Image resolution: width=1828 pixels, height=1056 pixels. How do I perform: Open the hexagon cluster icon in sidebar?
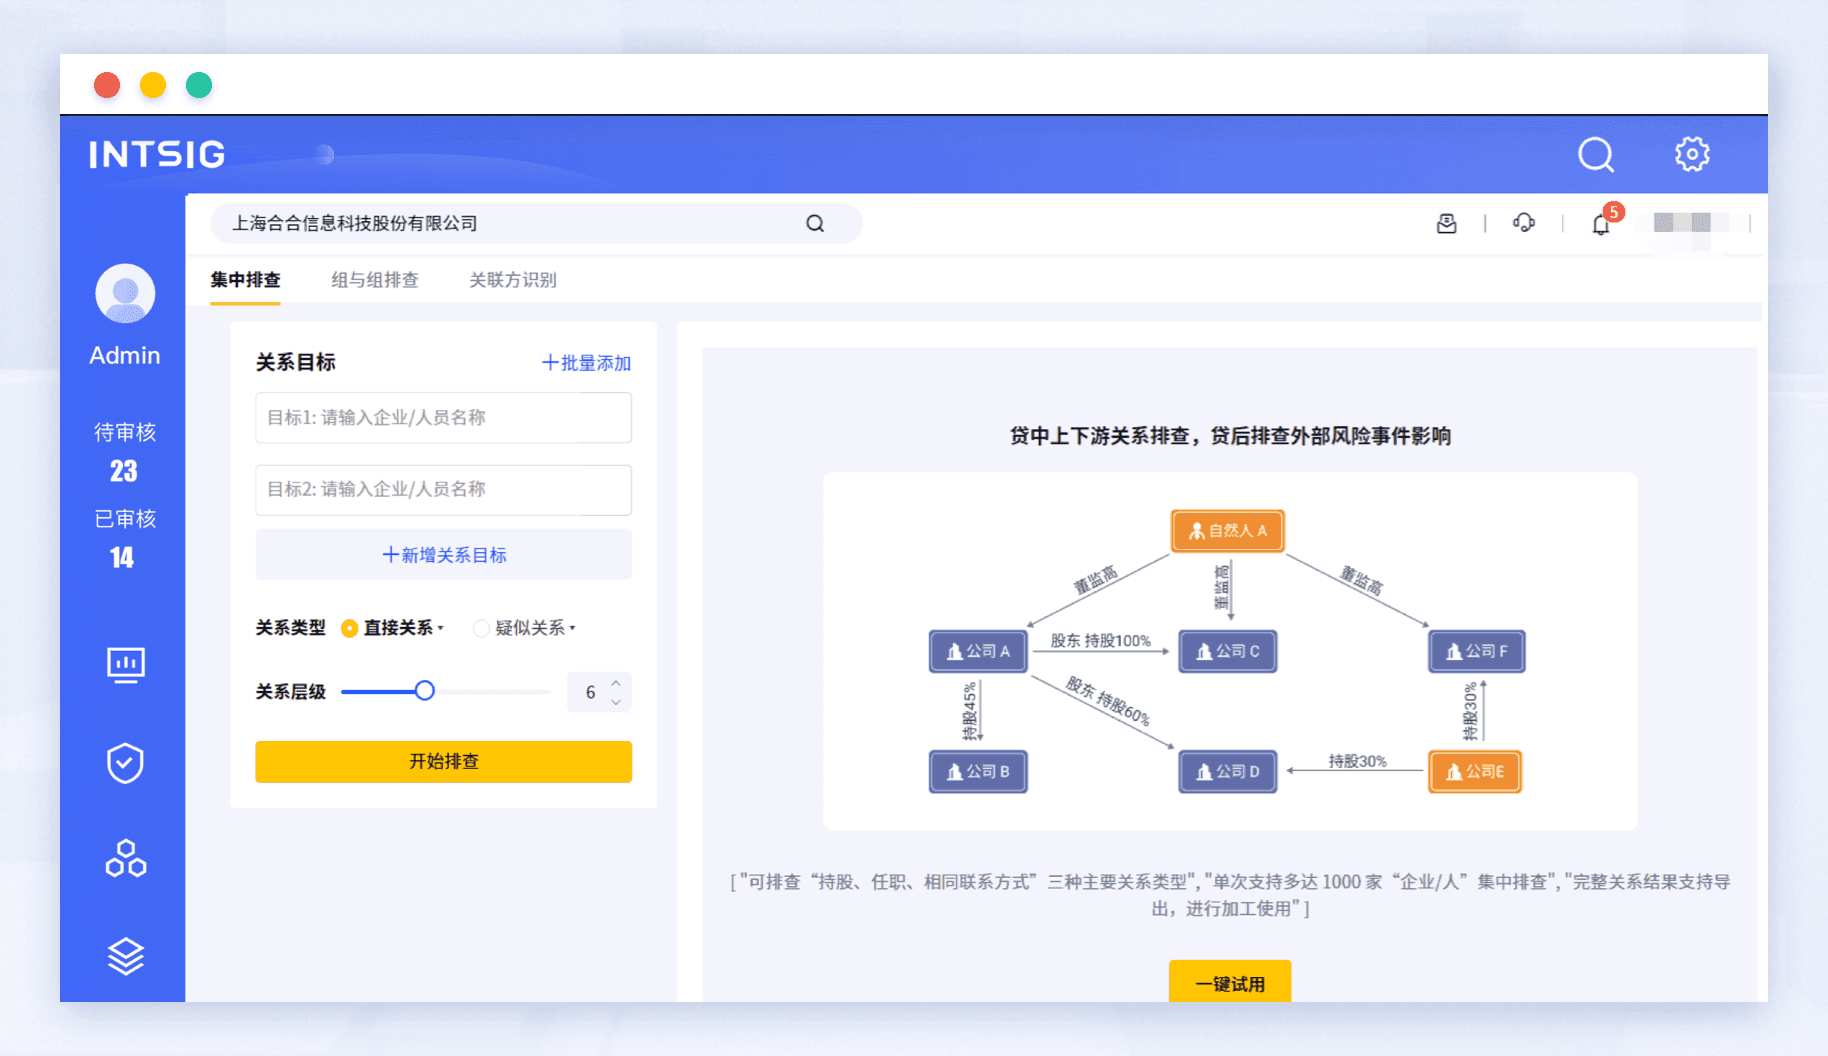tap(126, 859)
